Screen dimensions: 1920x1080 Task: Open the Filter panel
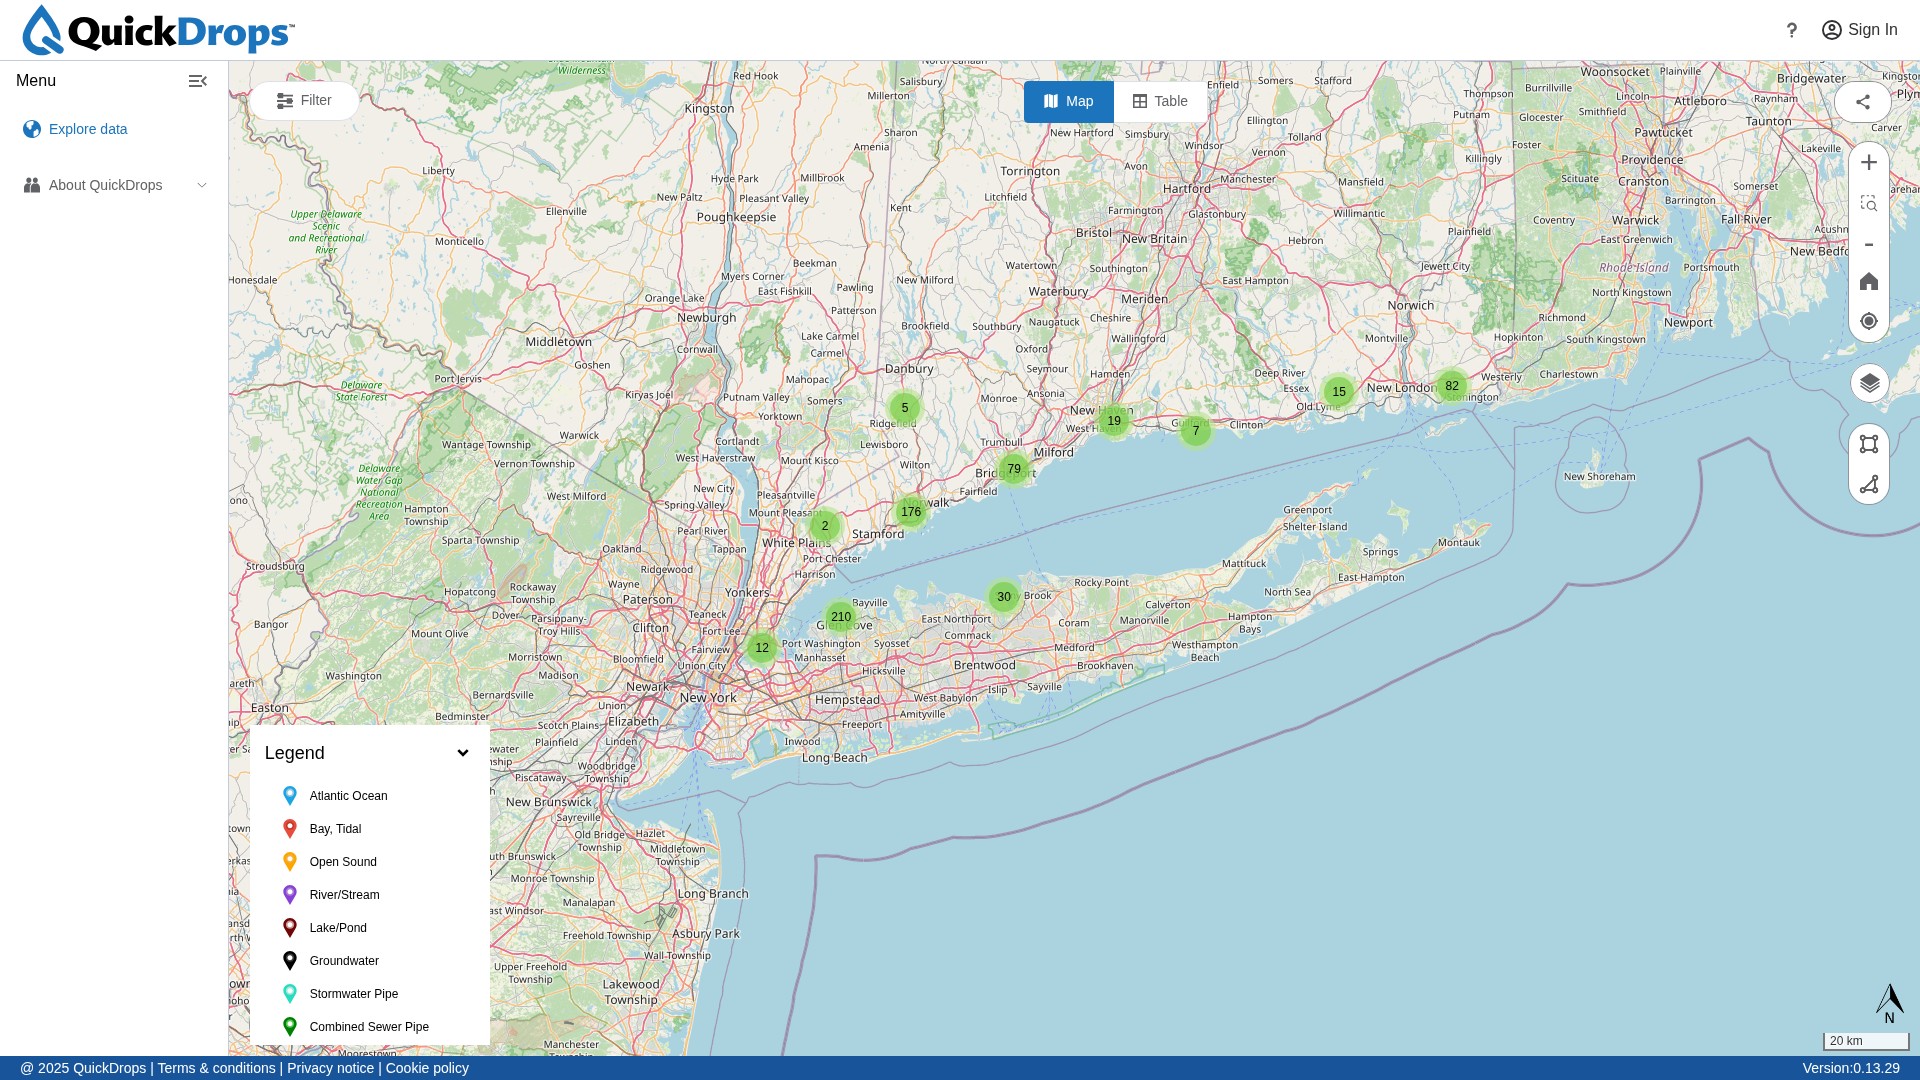[x=304, y=101]
